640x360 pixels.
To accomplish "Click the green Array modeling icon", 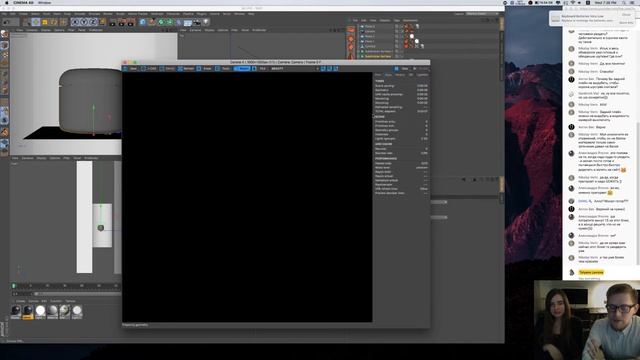I will tap(170, 22).
